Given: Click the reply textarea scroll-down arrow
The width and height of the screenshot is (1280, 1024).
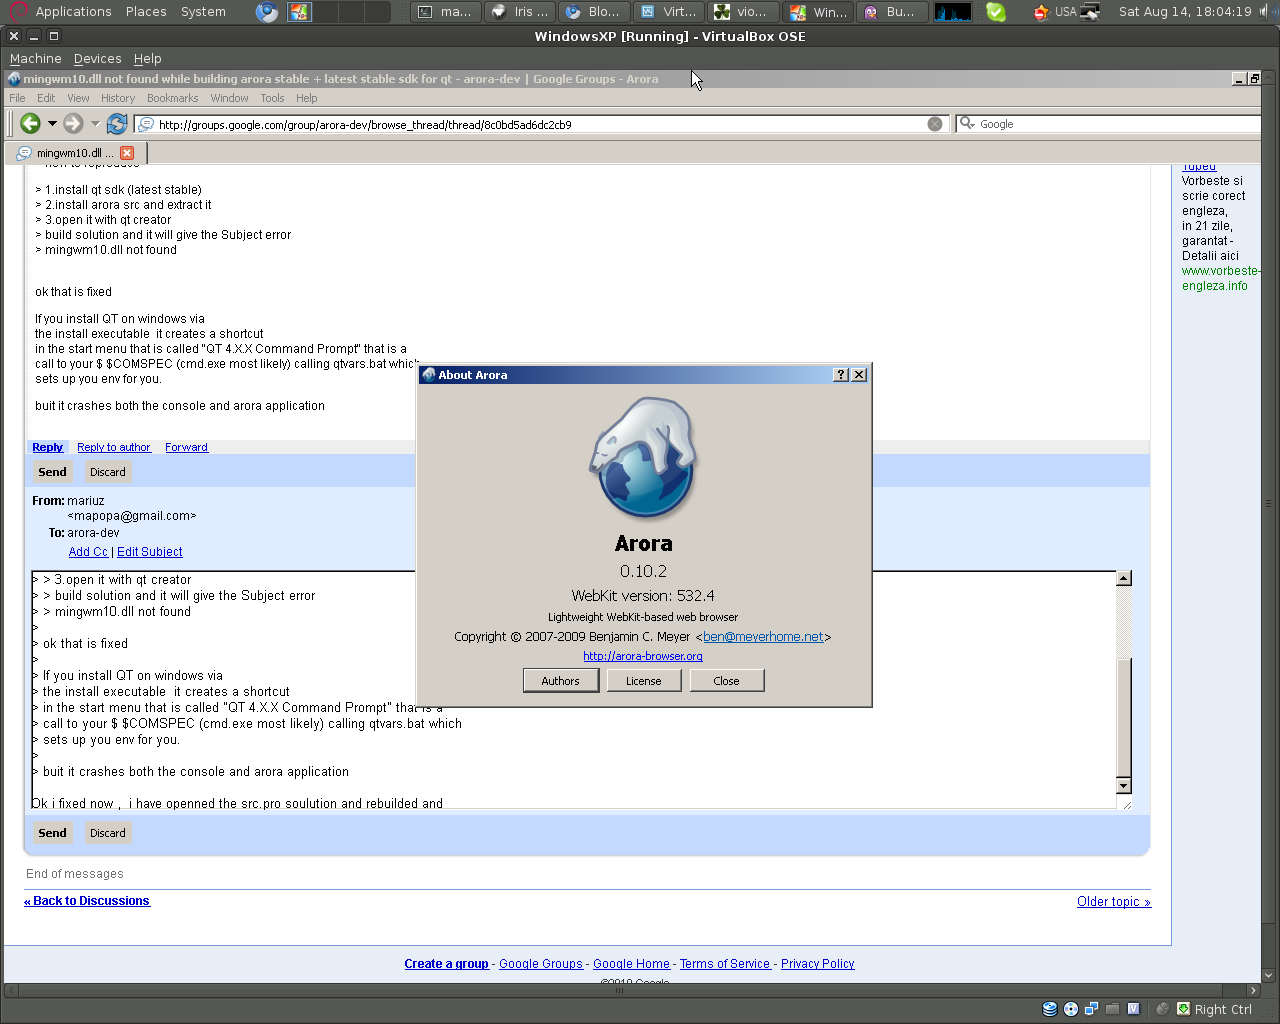Looking at the screenshot, I should [x=1124, y=785].
